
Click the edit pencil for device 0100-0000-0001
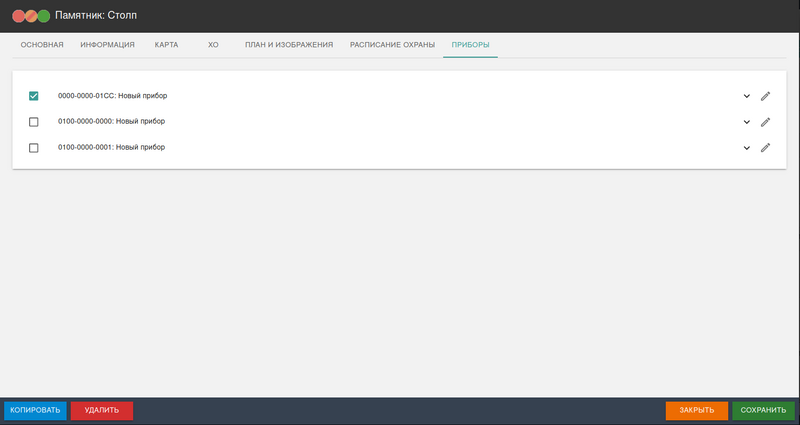(765, 147)
